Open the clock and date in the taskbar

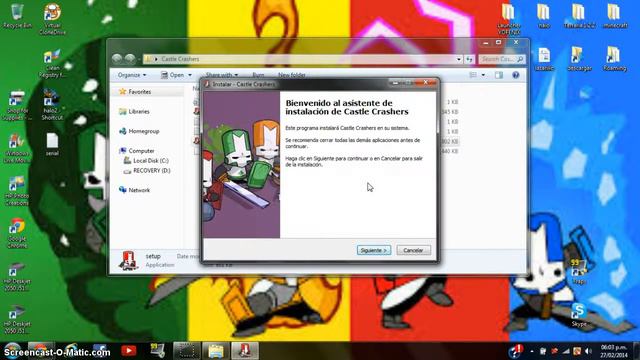click(x=613, y=351)
